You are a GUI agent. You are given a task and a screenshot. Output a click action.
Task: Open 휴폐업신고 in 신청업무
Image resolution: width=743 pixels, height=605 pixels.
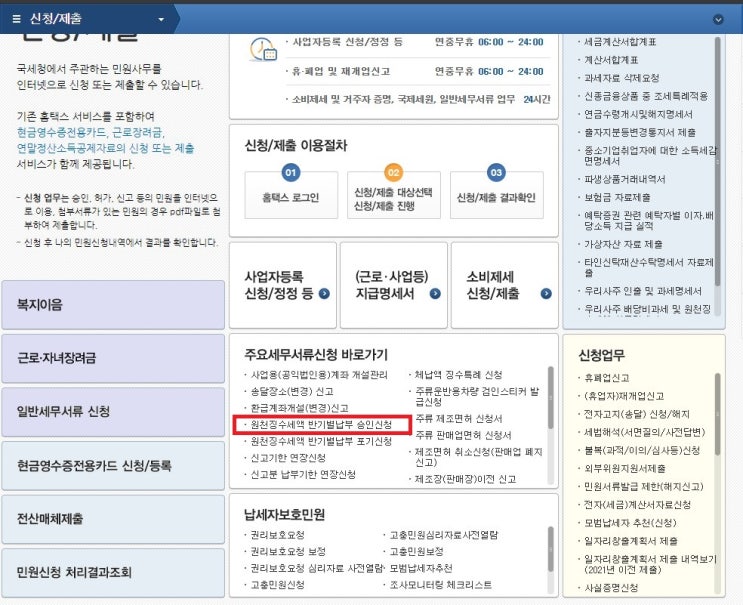(607, 378)
